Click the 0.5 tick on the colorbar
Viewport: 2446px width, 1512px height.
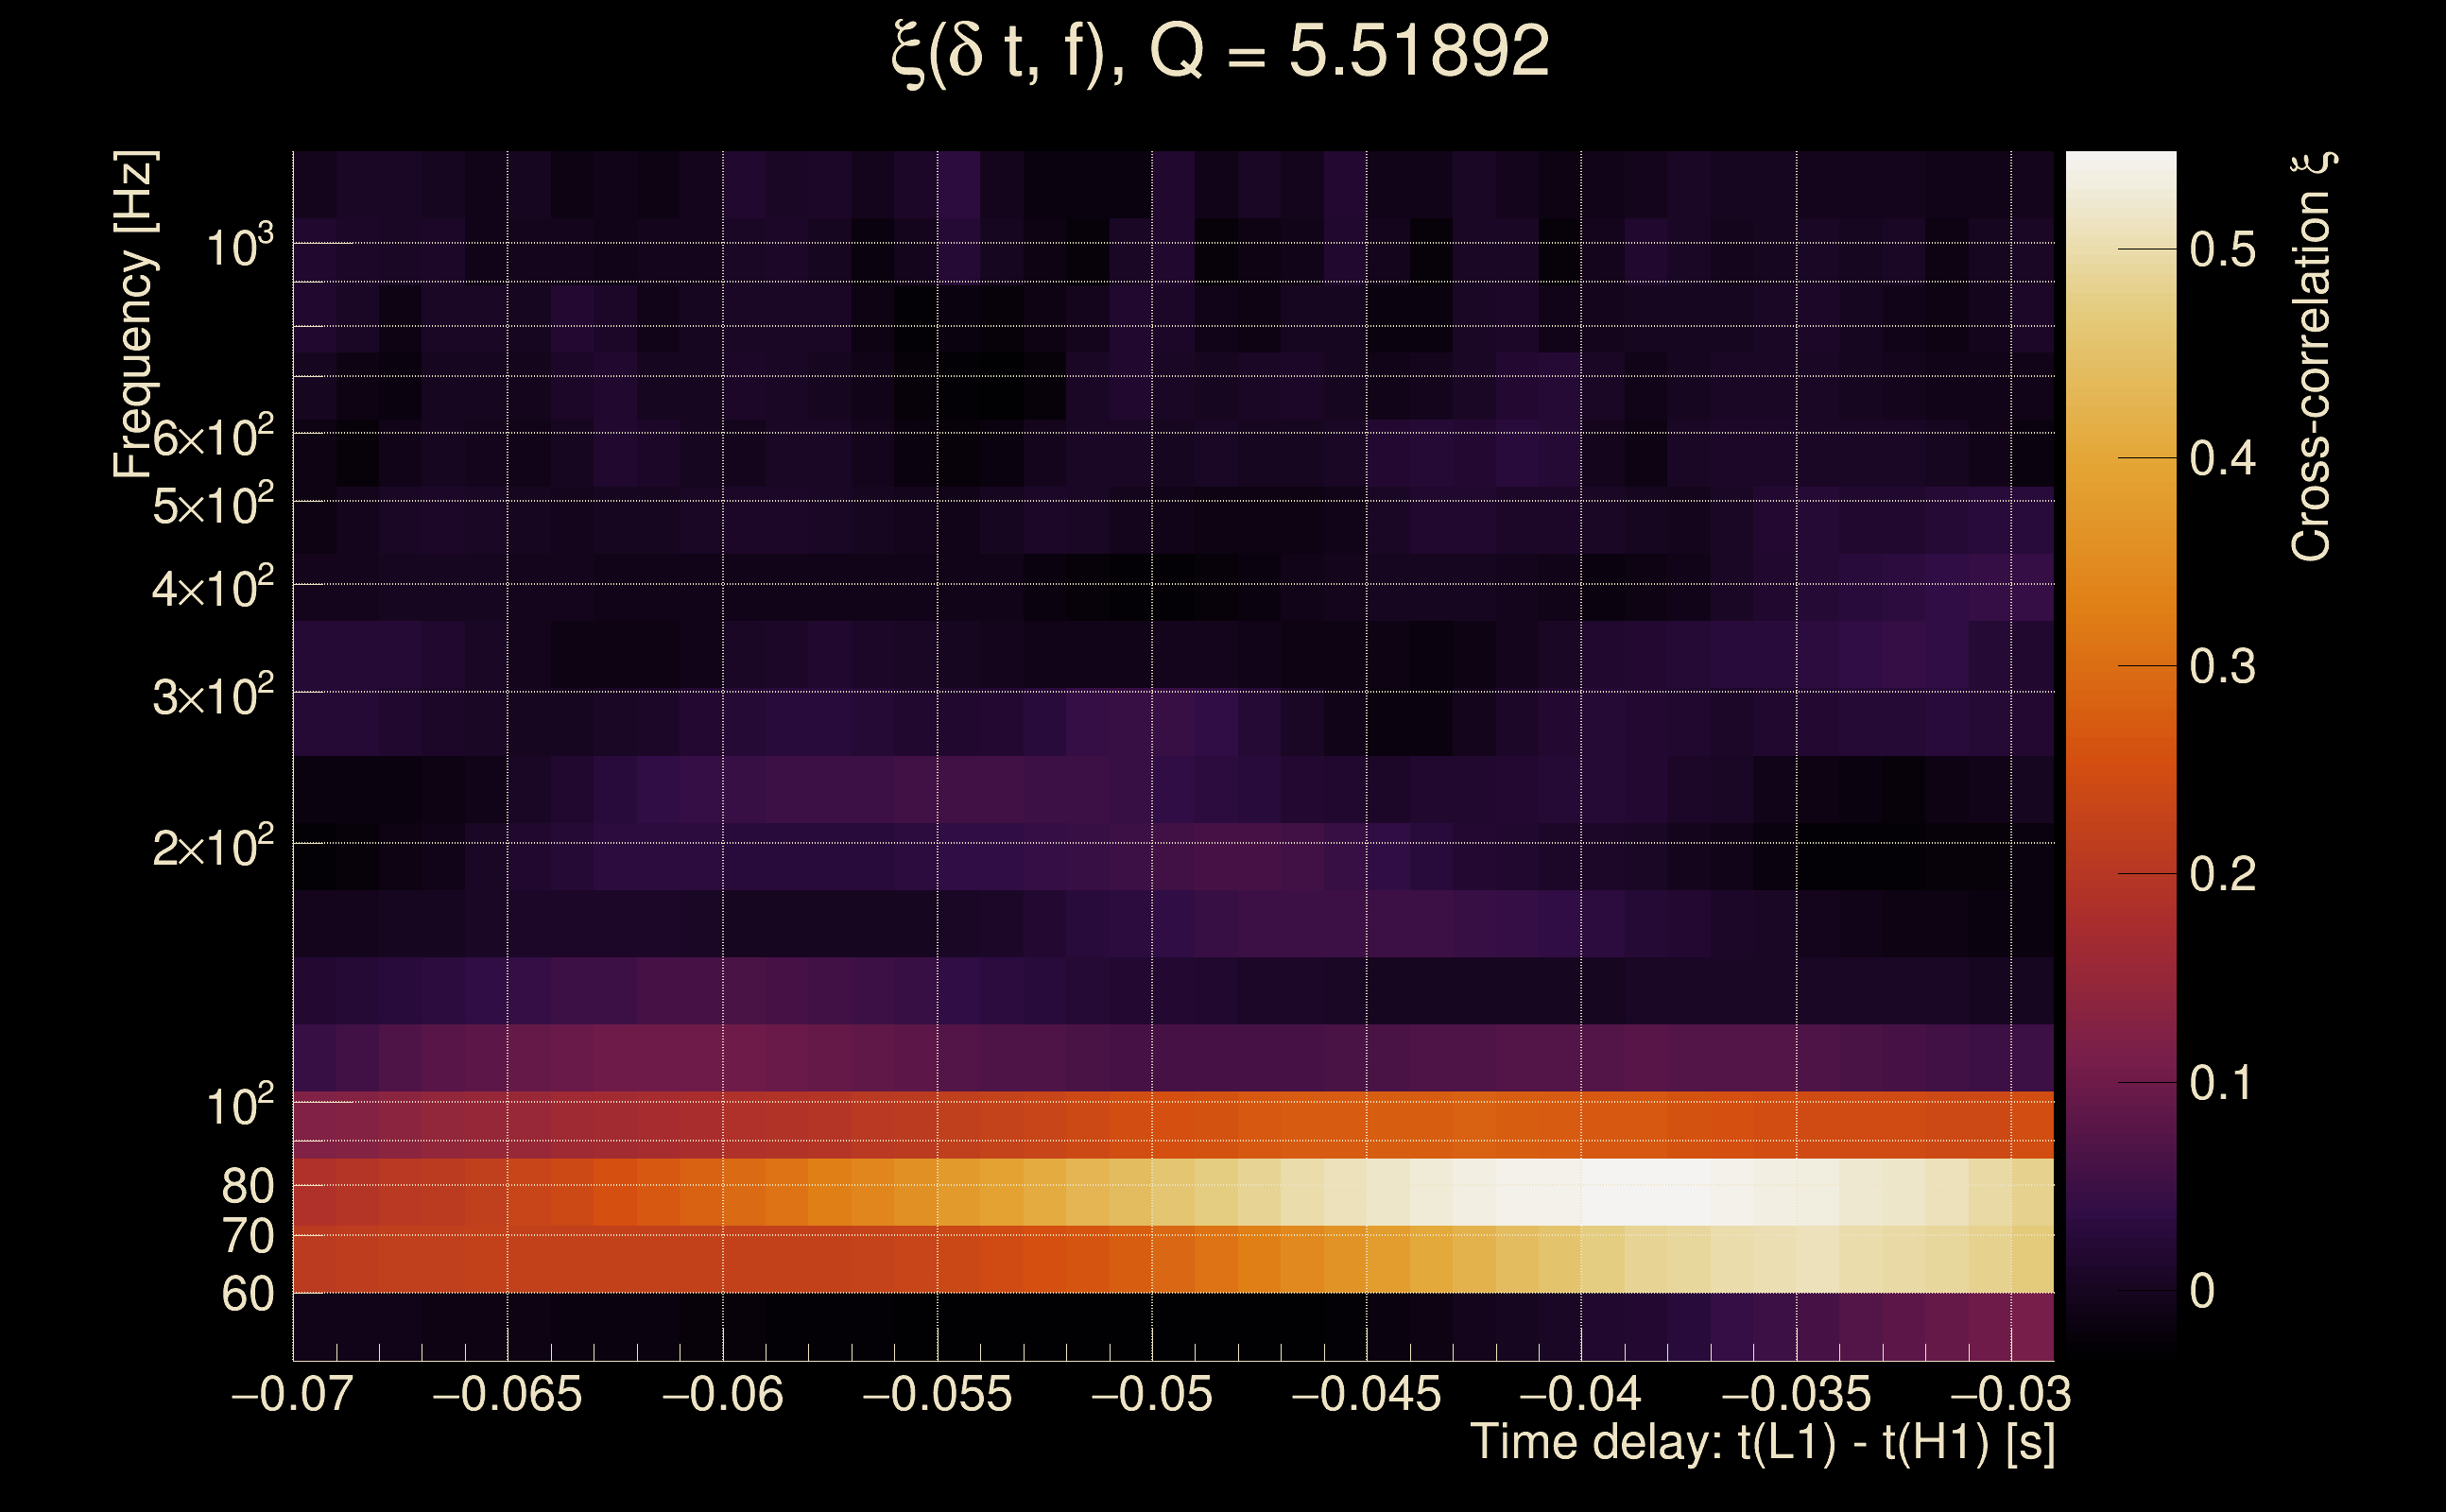(x=2222, y=249)
